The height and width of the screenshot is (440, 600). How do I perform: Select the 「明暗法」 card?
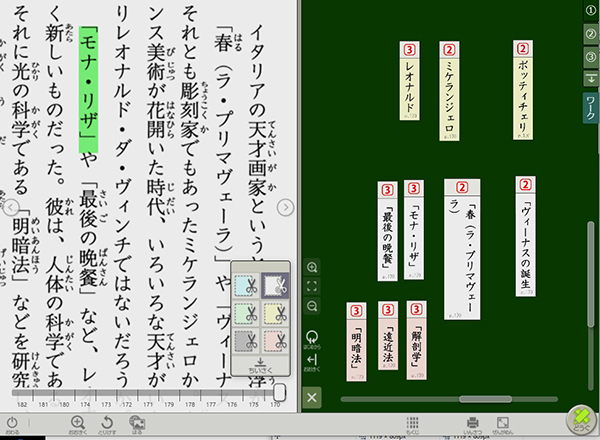click(x=356, y=341)
